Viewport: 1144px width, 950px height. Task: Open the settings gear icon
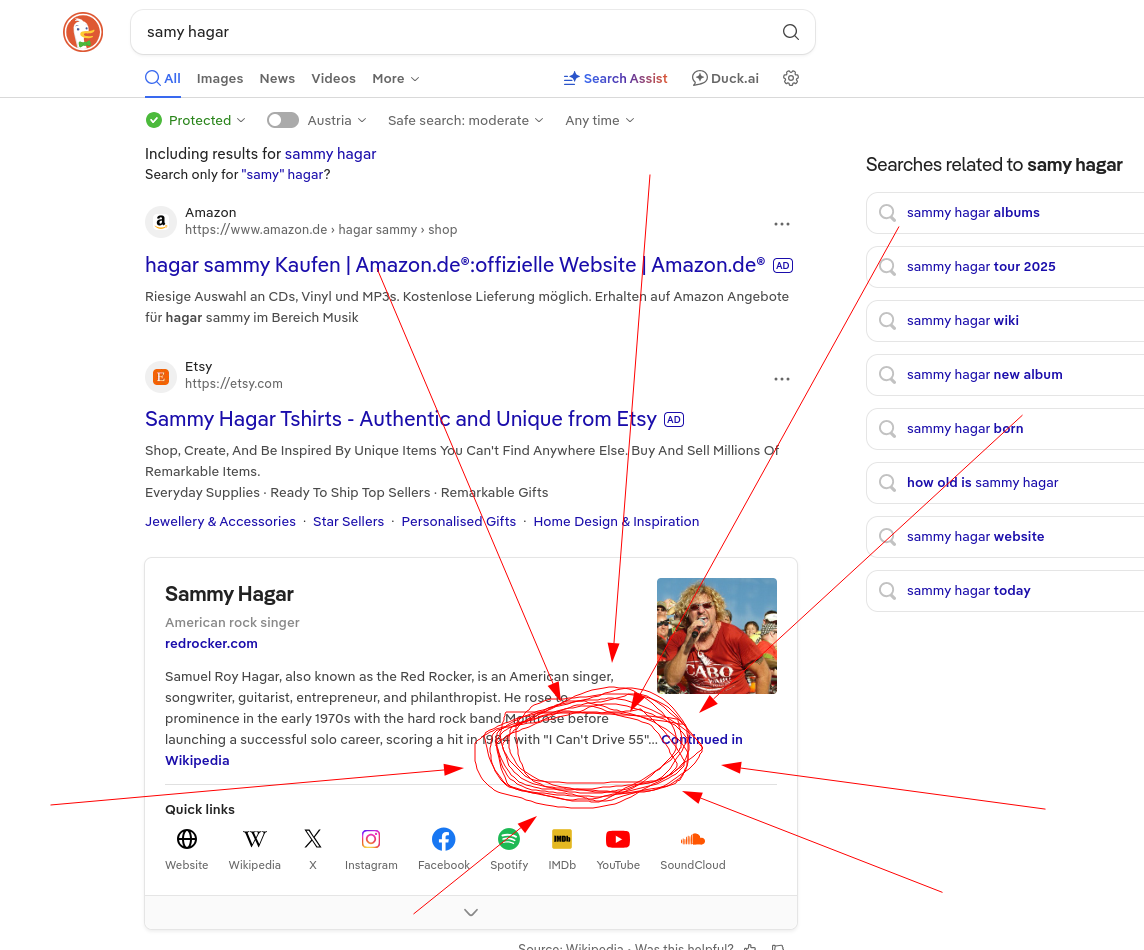click(x=791, y=78)
